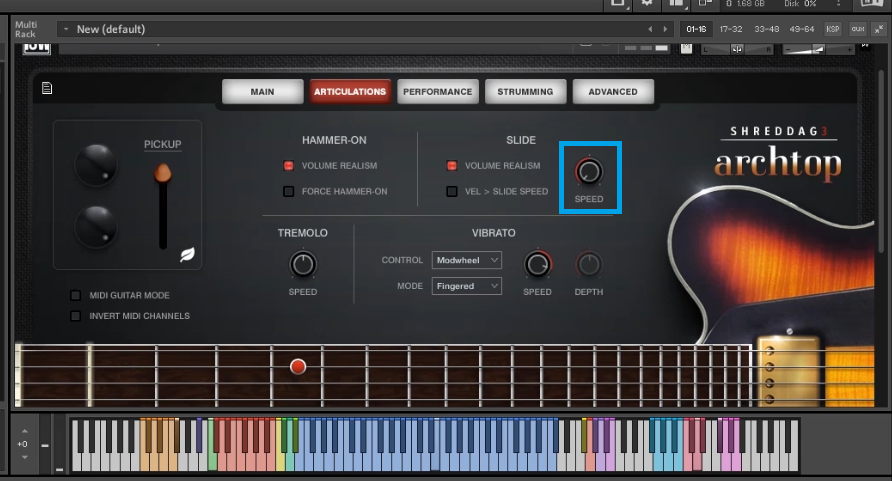This screenshot has height=481, width=892.
Task: Click the Vibrato Speed knob
Action: (538, 264)
